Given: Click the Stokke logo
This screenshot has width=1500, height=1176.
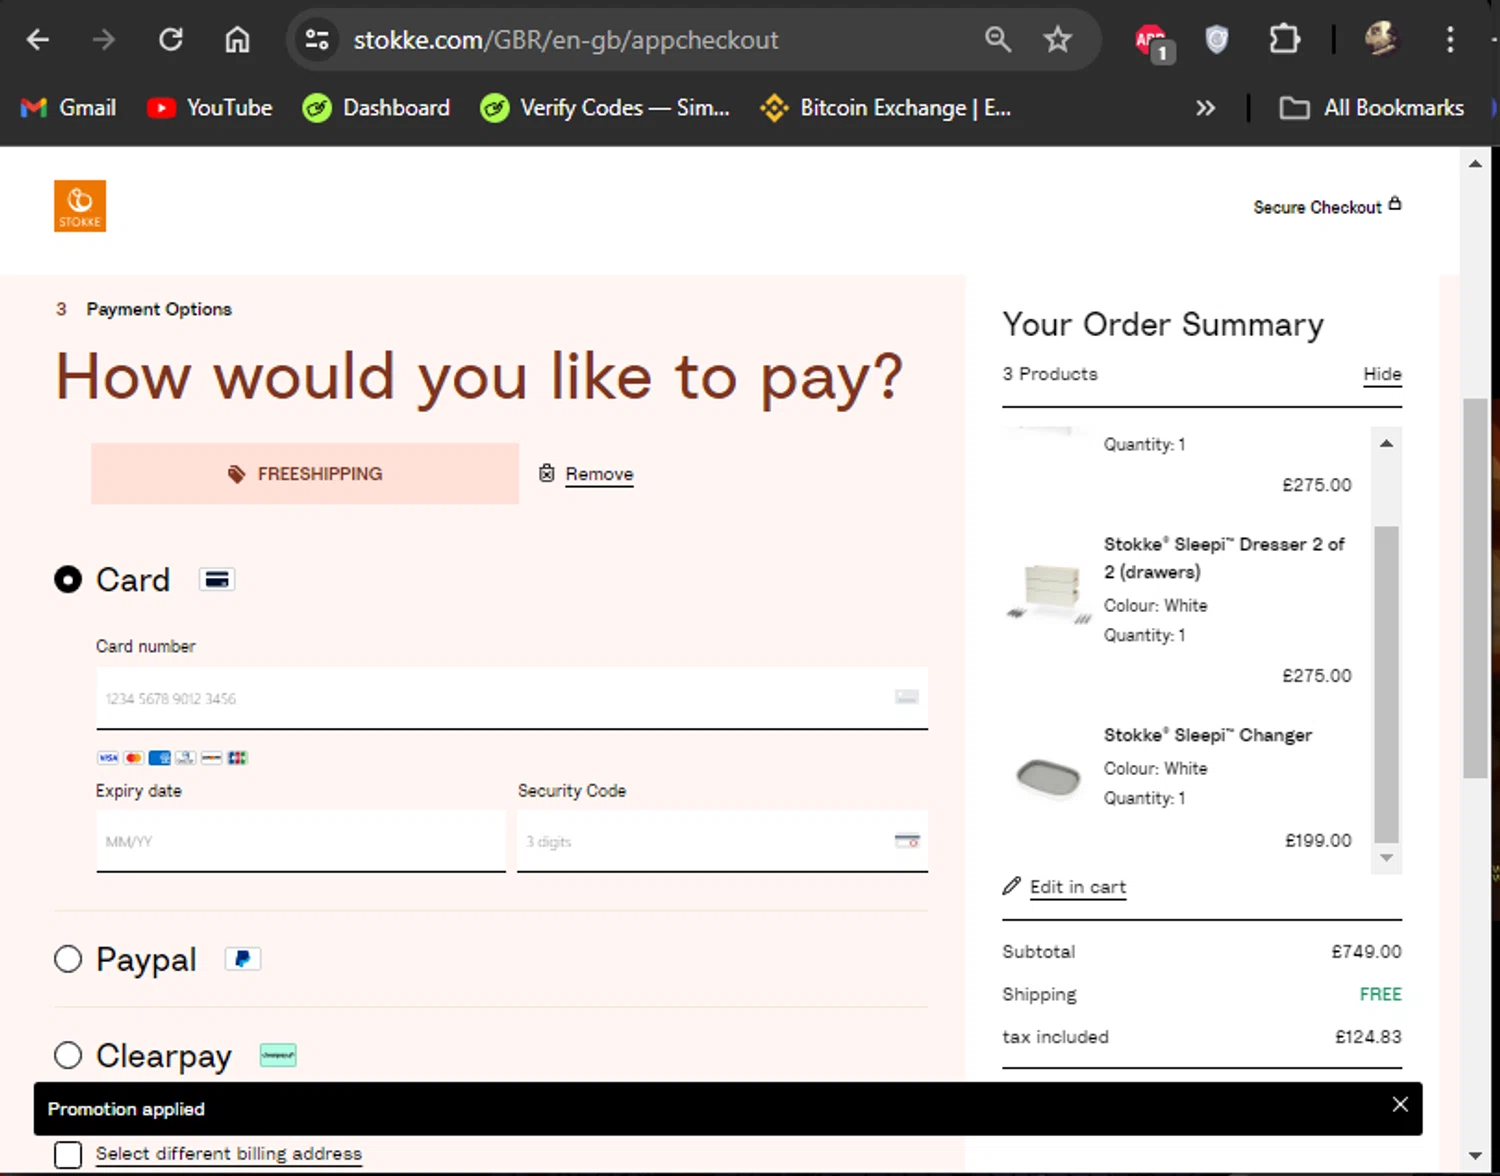Looking at the screenshot, I should point(80,206).
